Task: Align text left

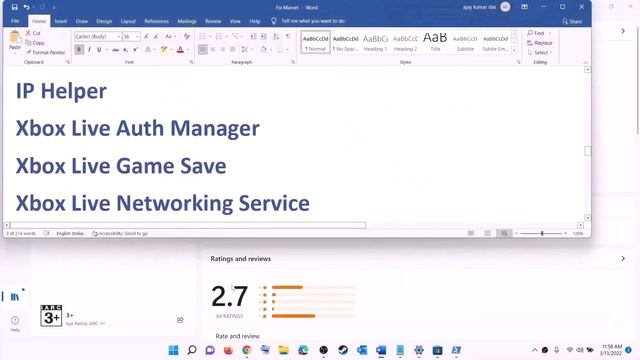Action: pyautogui.click(x=202, y=49)
